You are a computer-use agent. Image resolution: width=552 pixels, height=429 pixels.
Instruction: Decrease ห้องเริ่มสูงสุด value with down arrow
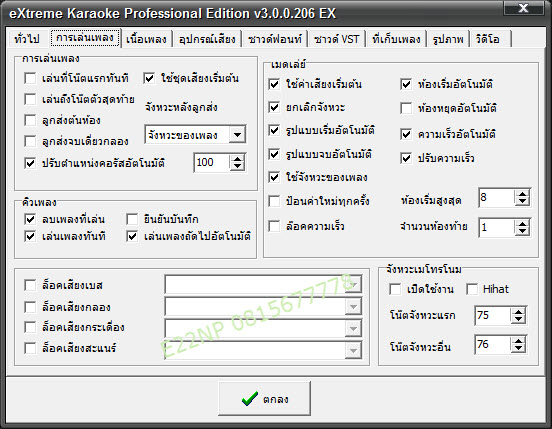coord(522,202)
